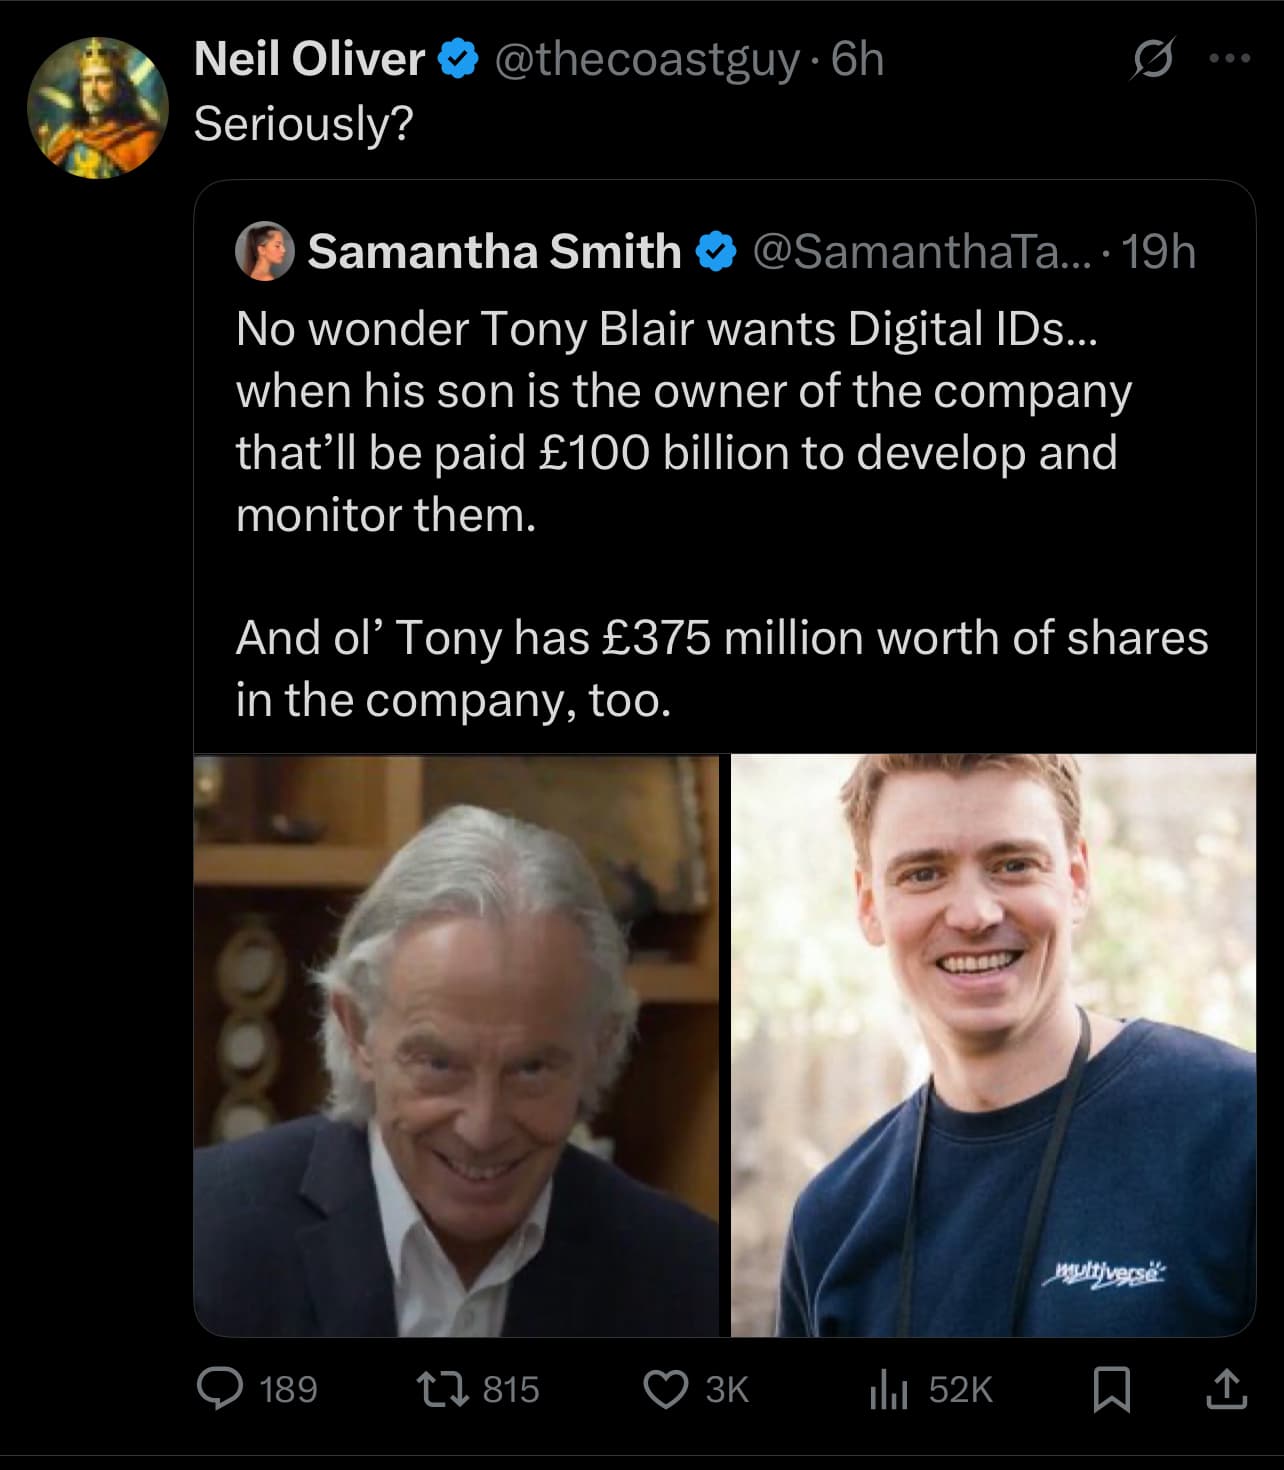Viewport: 1284px width, 1470px height.
Task: Click Samantha Smith's small avatar
Action: (264, 251)
